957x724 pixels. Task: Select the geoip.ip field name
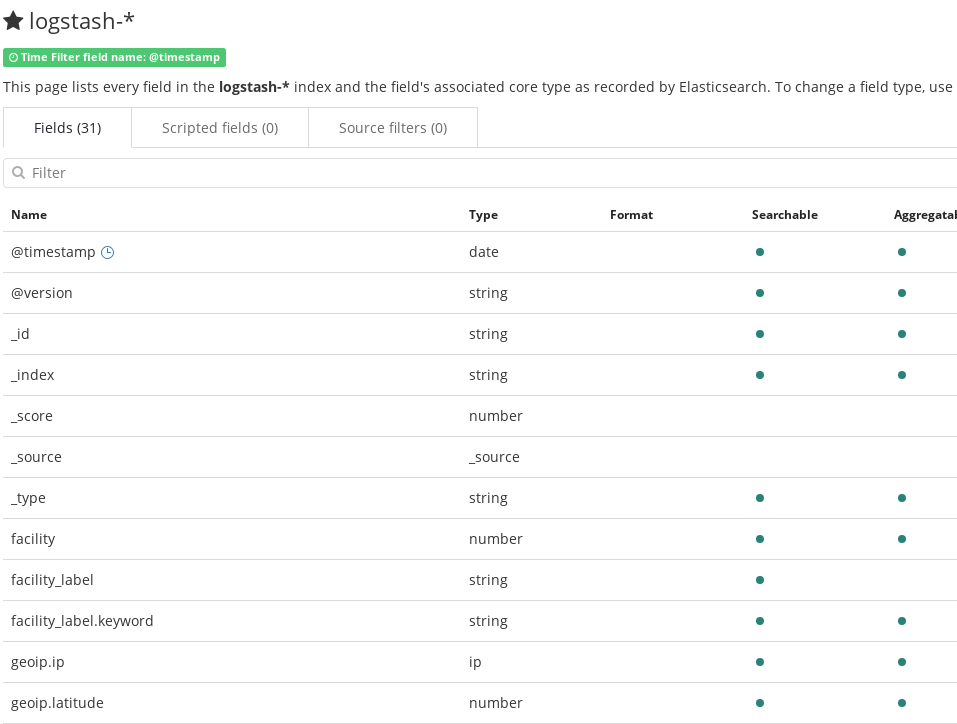click(37, 662)
